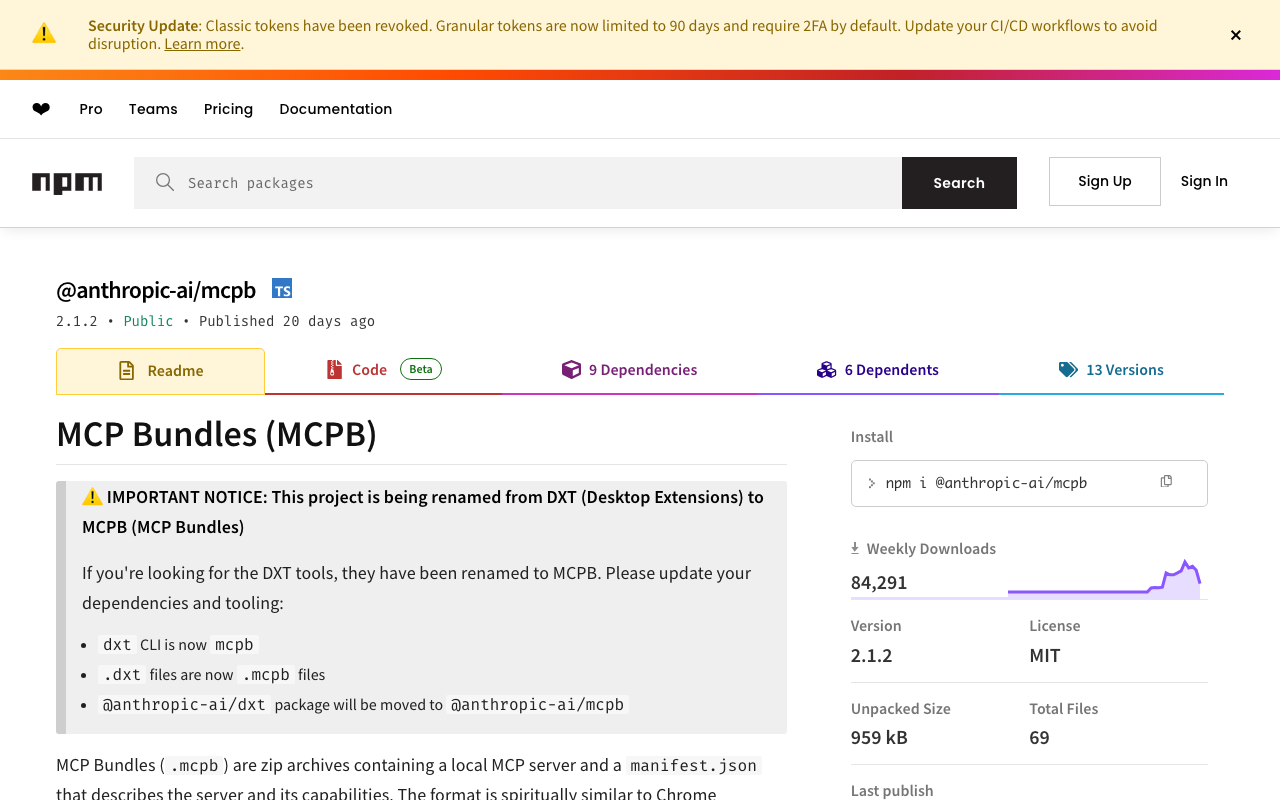The height and width of the screenshot is (800, 1280).
Task: Click the black Search button
Action: (959, 183)
